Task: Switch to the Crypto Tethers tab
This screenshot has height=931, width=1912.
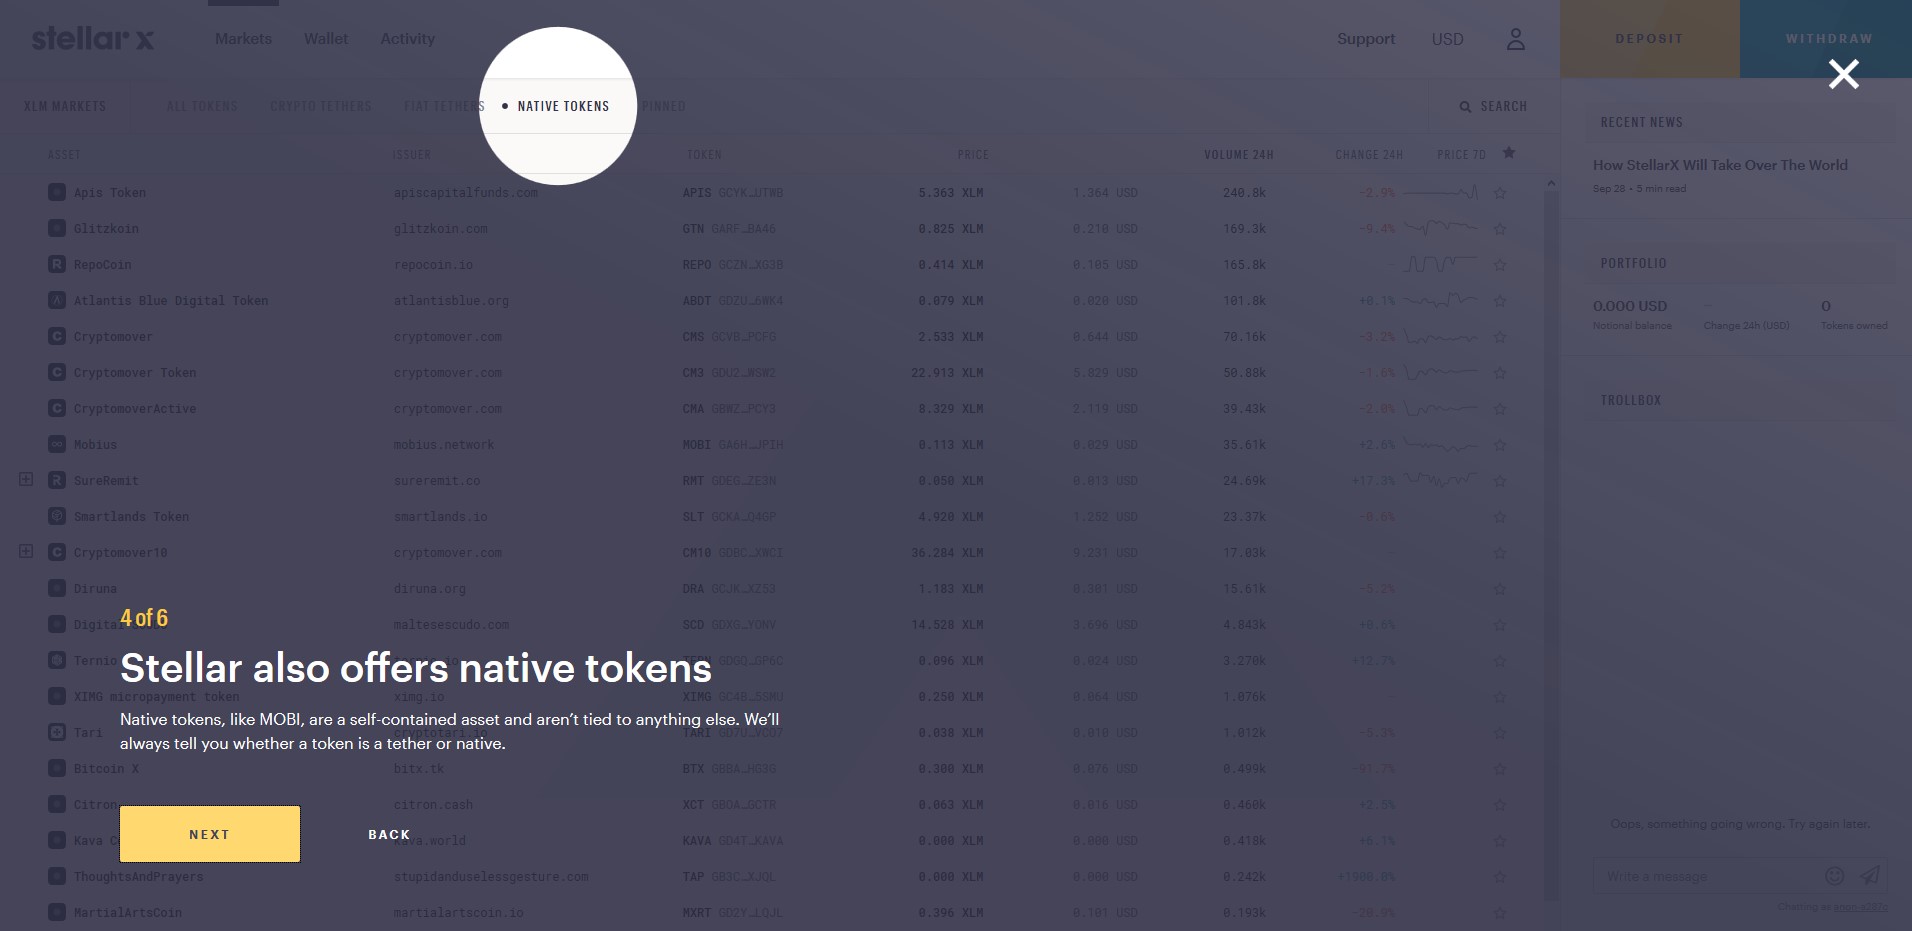Action: point(320,106)
